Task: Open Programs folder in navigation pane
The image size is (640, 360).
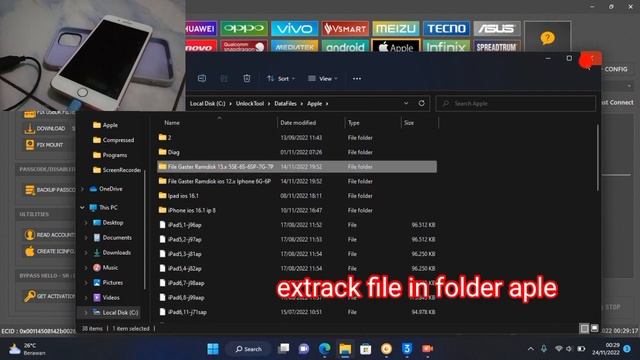Action: click(x=110, y=155)
